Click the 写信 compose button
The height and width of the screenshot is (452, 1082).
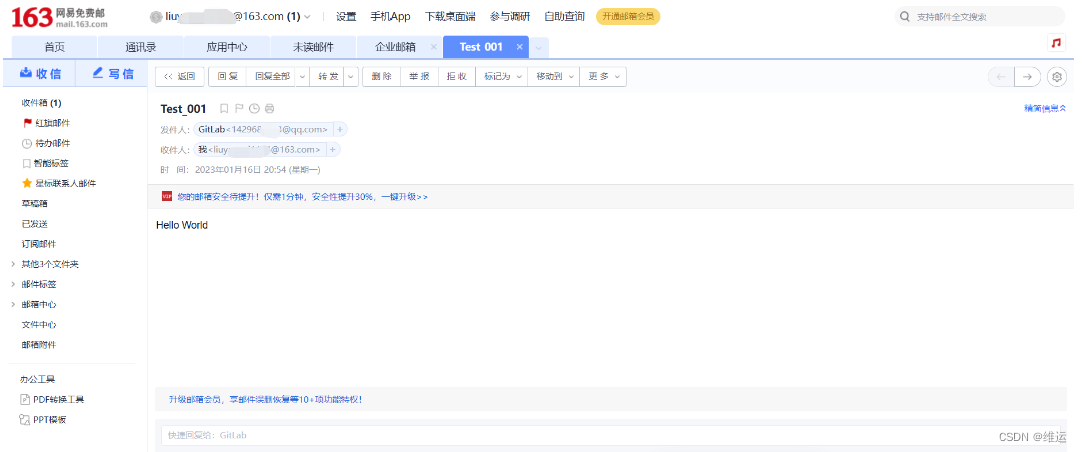tap(112, 74)
